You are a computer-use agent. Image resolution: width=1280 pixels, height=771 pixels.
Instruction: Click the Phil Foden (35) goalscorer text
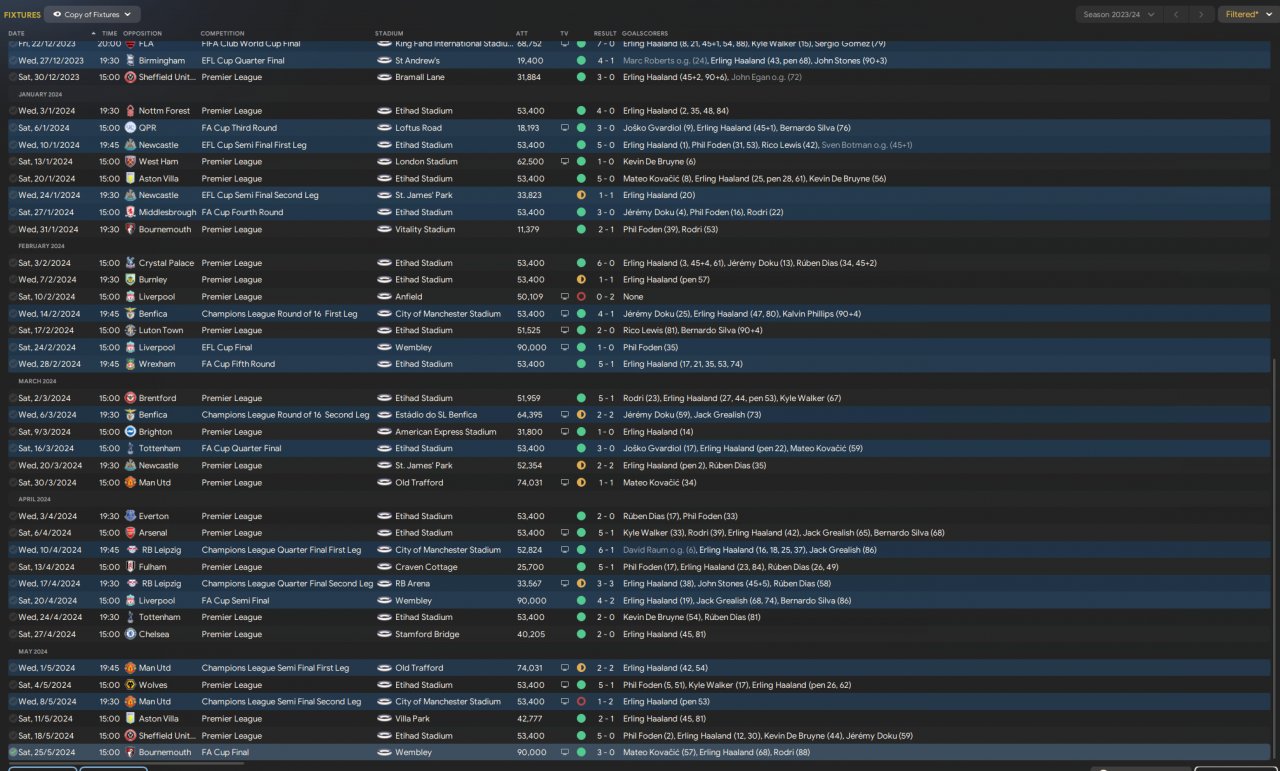pyautogui.click(x=650, y=347)
